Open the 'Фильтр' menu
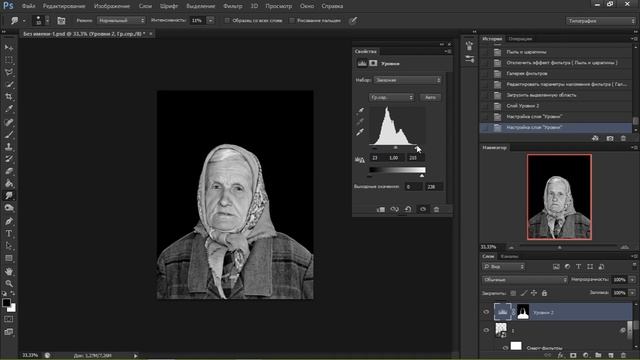This screenshot has width=640, height=360. pyautogui.click(x=233, y=6)
